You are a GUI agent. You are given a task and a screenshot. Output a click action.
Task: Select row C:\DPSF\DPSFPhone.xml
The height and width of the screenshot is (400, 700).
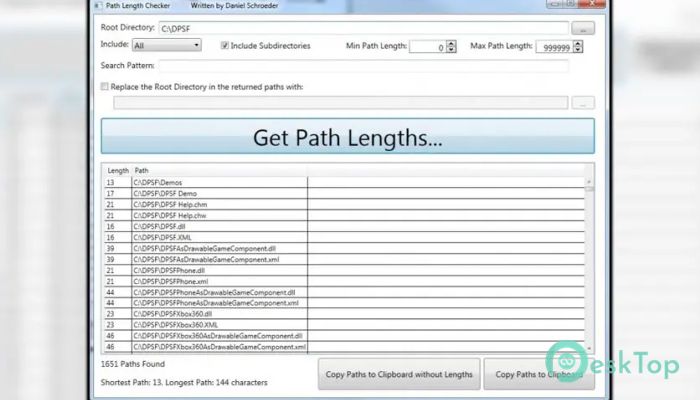click(x=344, y=281)
